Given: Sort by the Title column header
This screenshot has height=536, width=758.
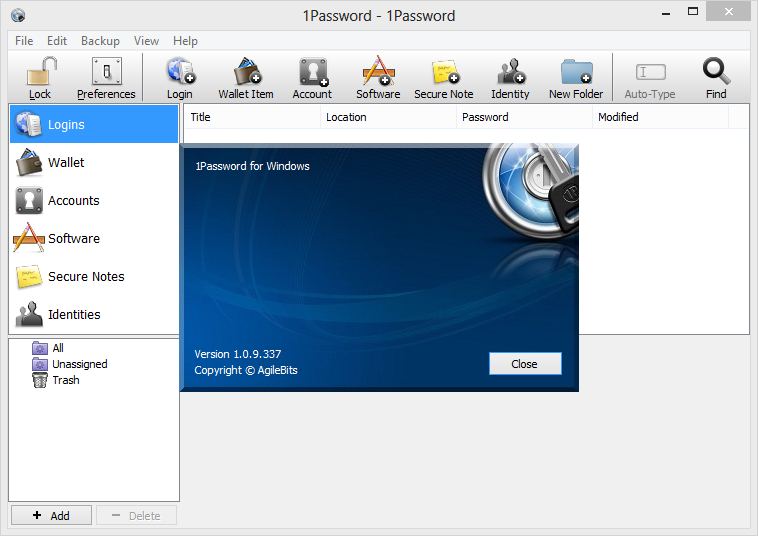Looking at the screenshot, I should pyautogui.click(x=252, y=117).
